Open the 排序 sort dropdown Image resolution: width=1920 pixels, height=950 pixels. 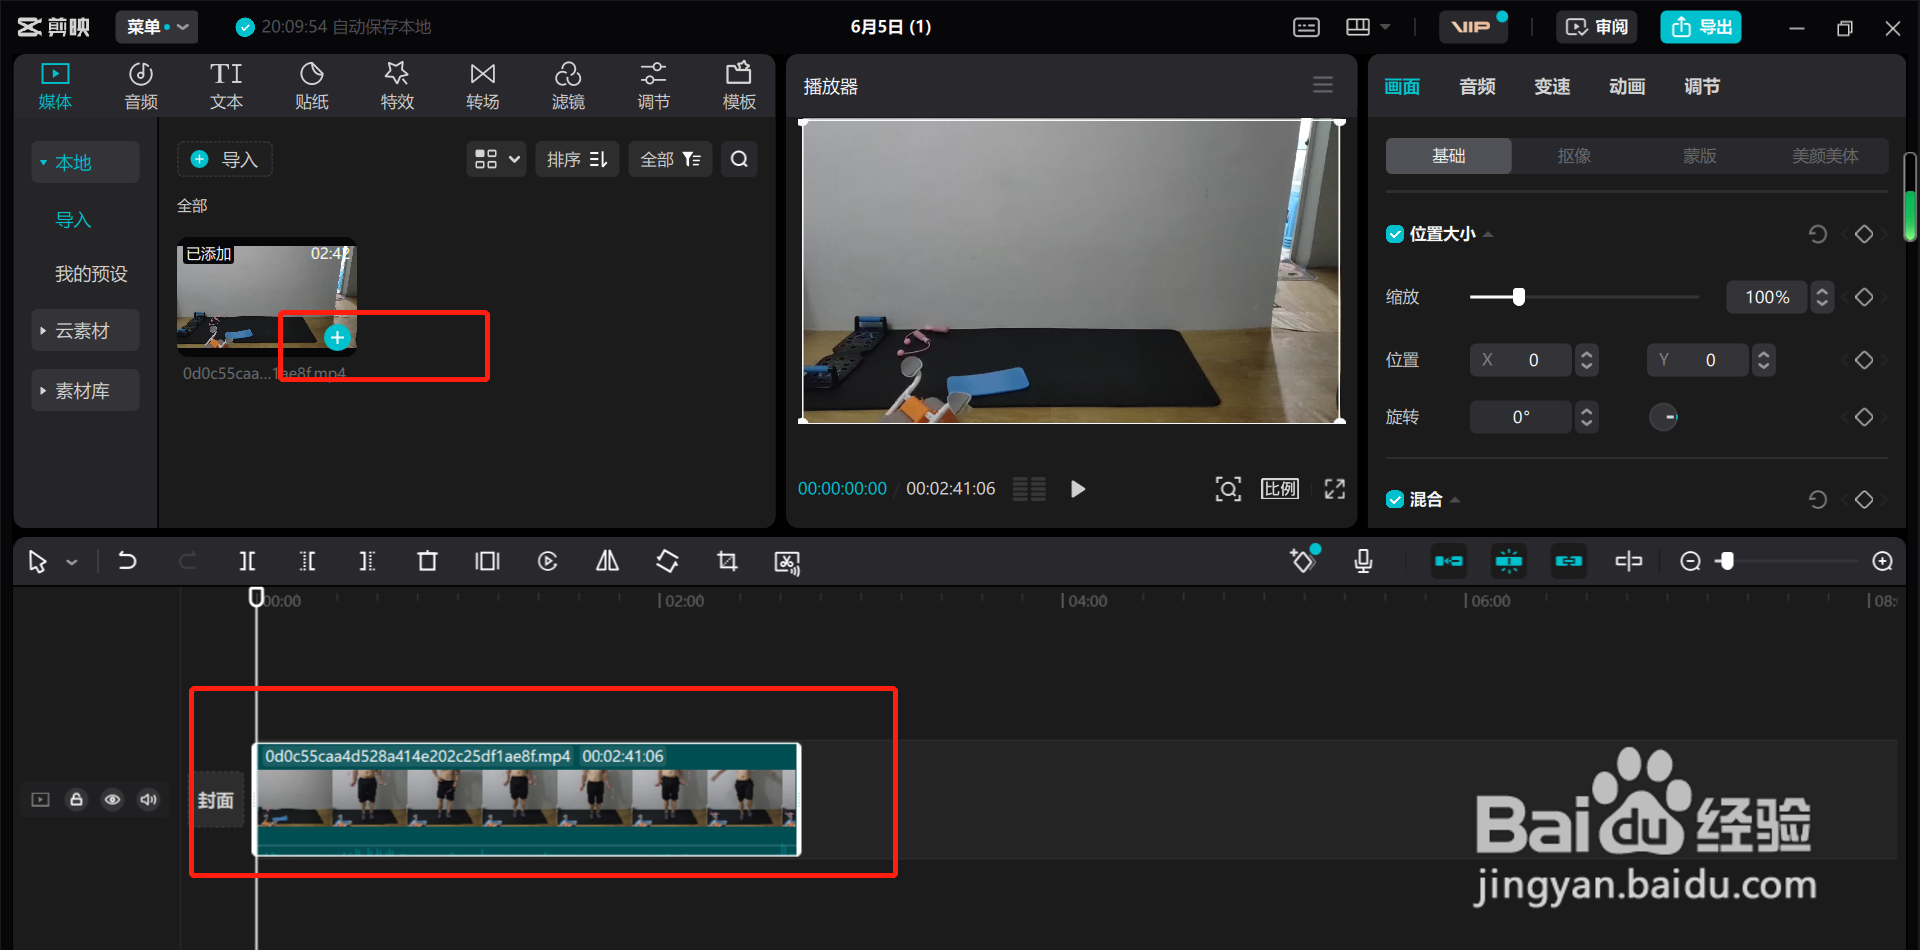tap(577, 159)
